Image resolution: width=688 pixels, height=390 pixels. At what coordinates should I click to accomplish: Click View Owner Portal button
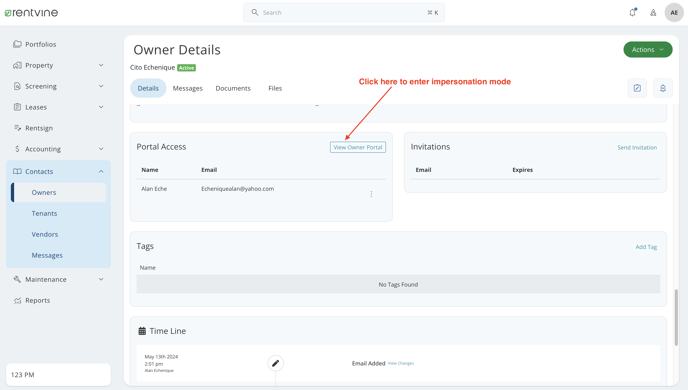point(358,147)
